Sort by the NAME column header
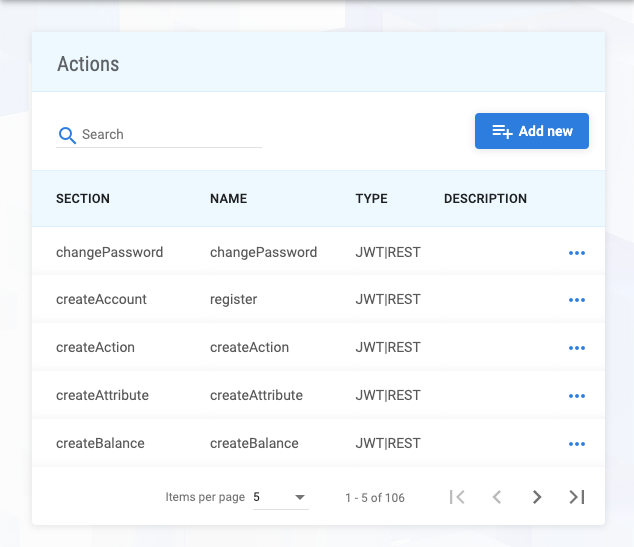The width and height of the screenshot is (634, 547). click(228, 199)
